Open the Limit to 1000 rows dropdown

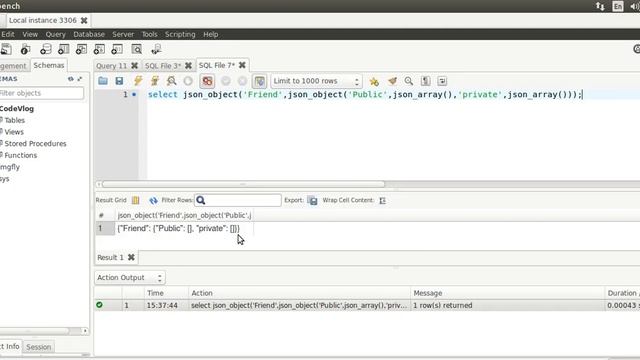click(316, 81)
